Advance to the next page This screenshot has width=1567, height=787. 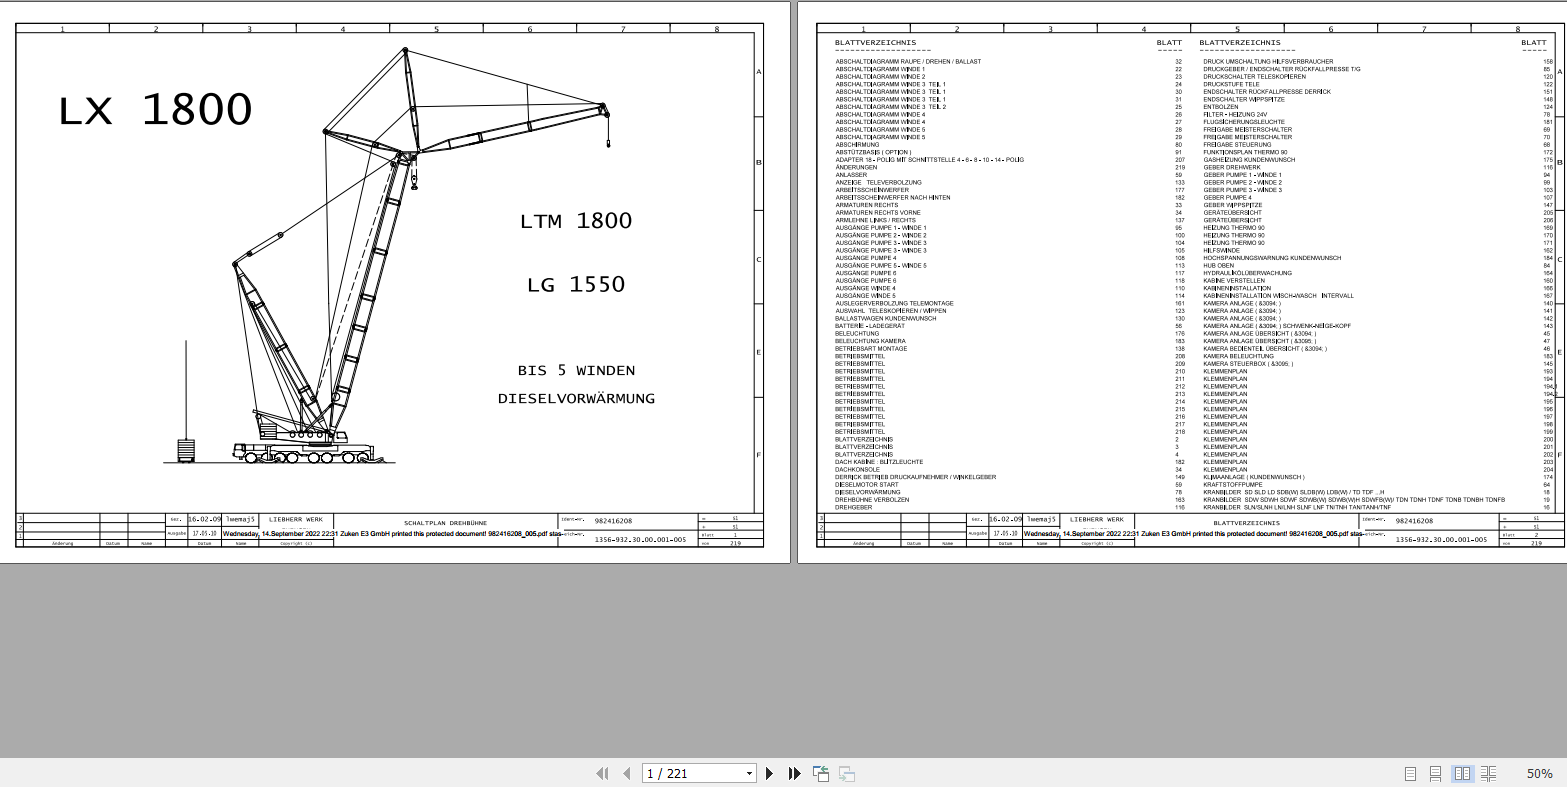tap(769, 773)
